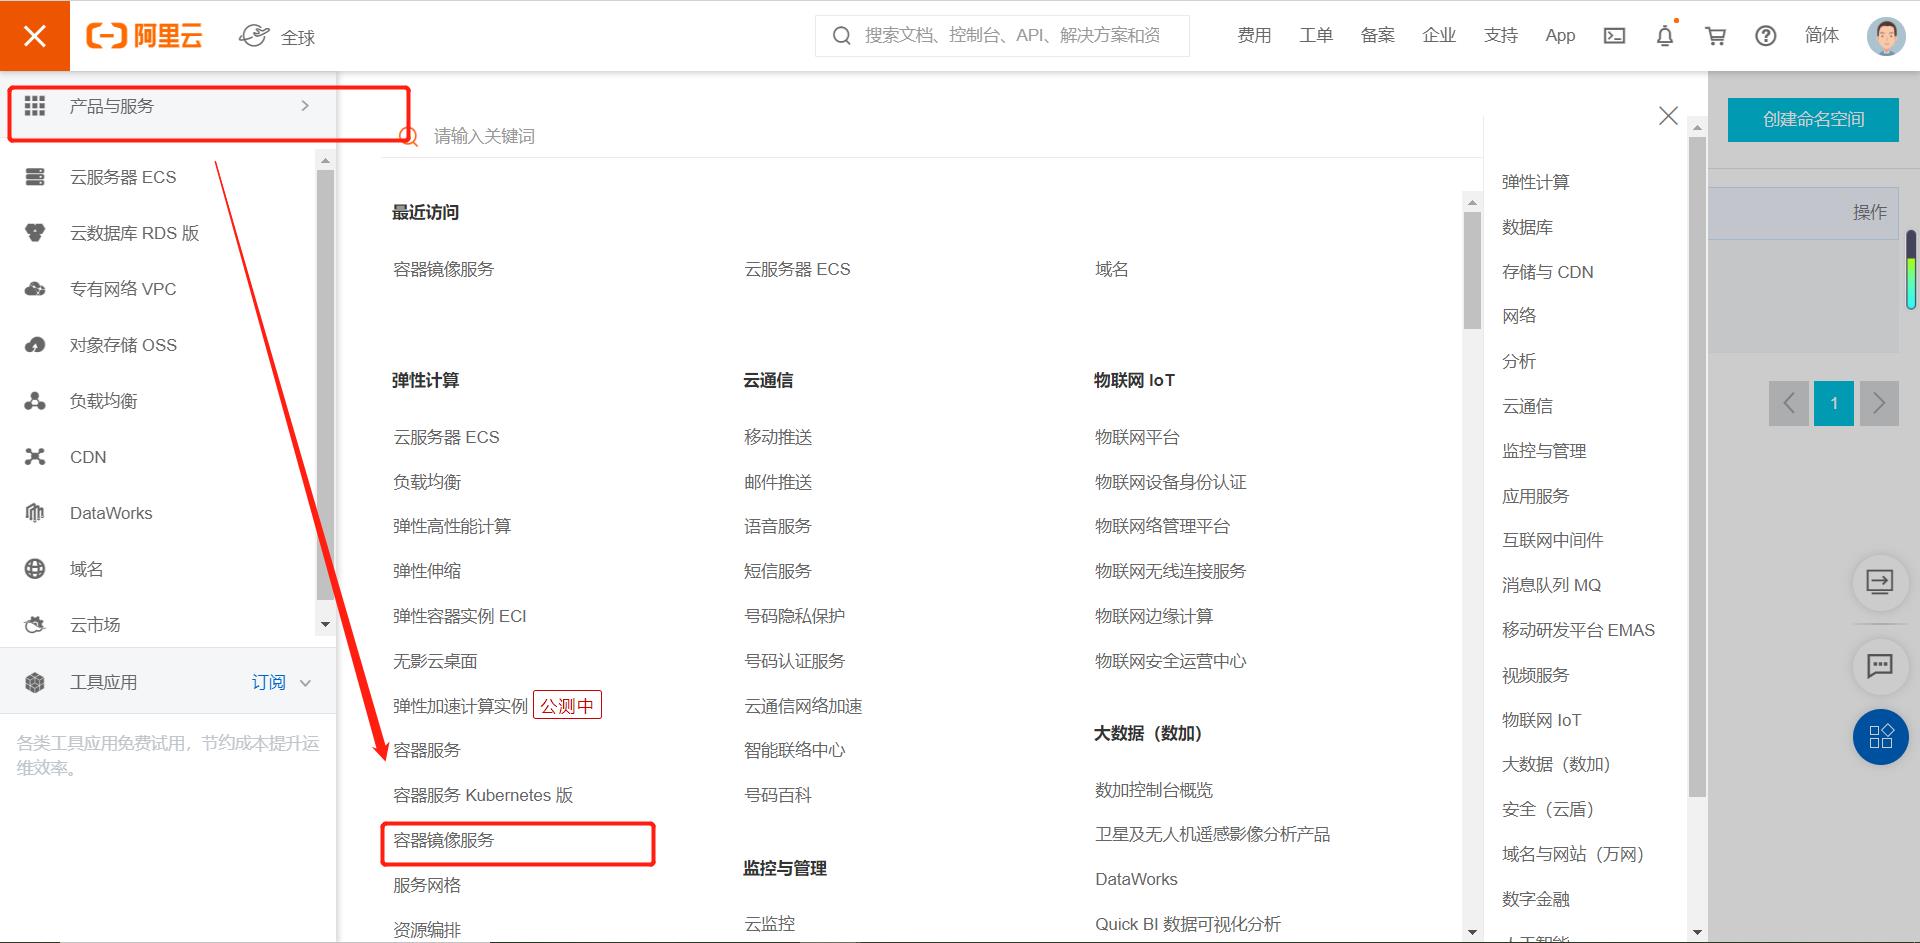This screenshot has height=943, width=1920.
Task: Open 备案 in top navigation
Action: 1378,36
